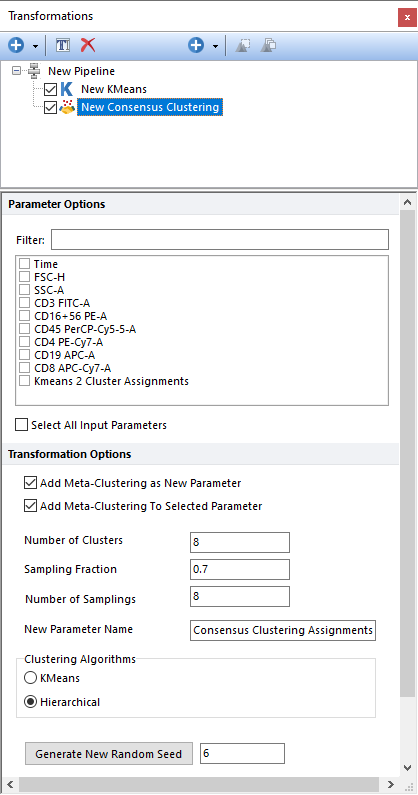Click the first blue add pipeline plus icon
The image size is (418, 795).
16,46
